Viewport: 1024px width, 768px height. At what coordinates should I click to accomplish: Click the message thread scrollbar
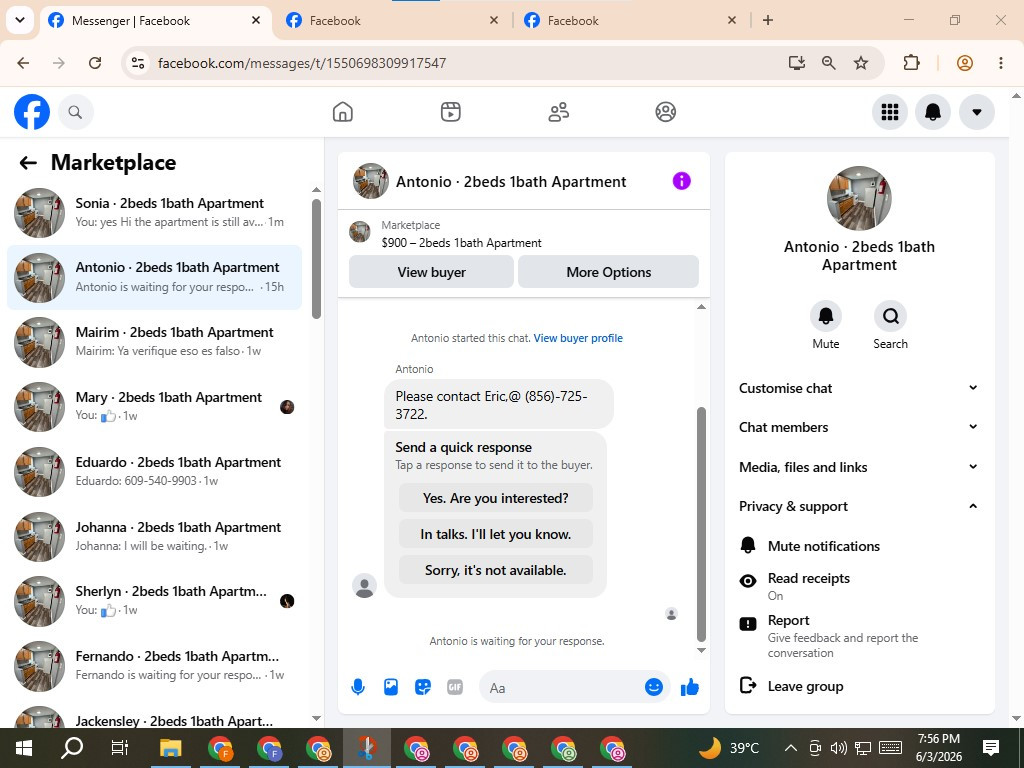(701, 524)
